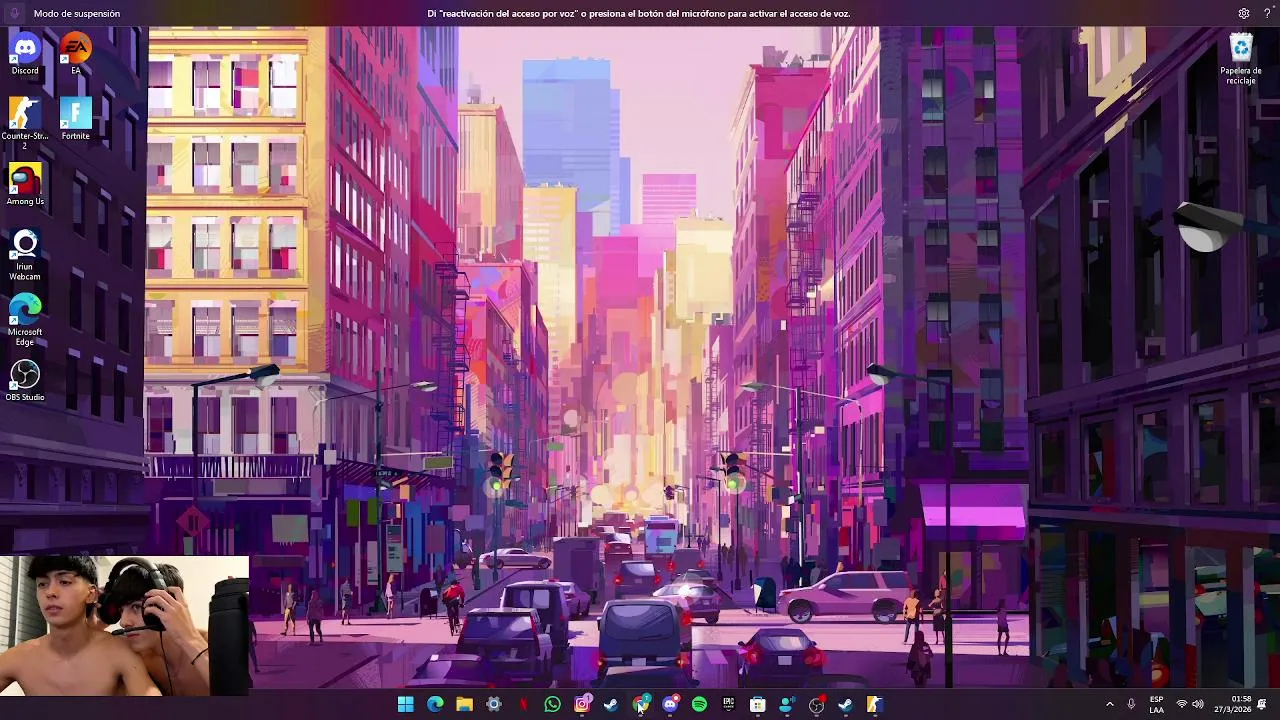The height and width of the screenshot is (720, 1280).
Task: Click the system tray microphone indicator
Action: [x=1131, y=705]
